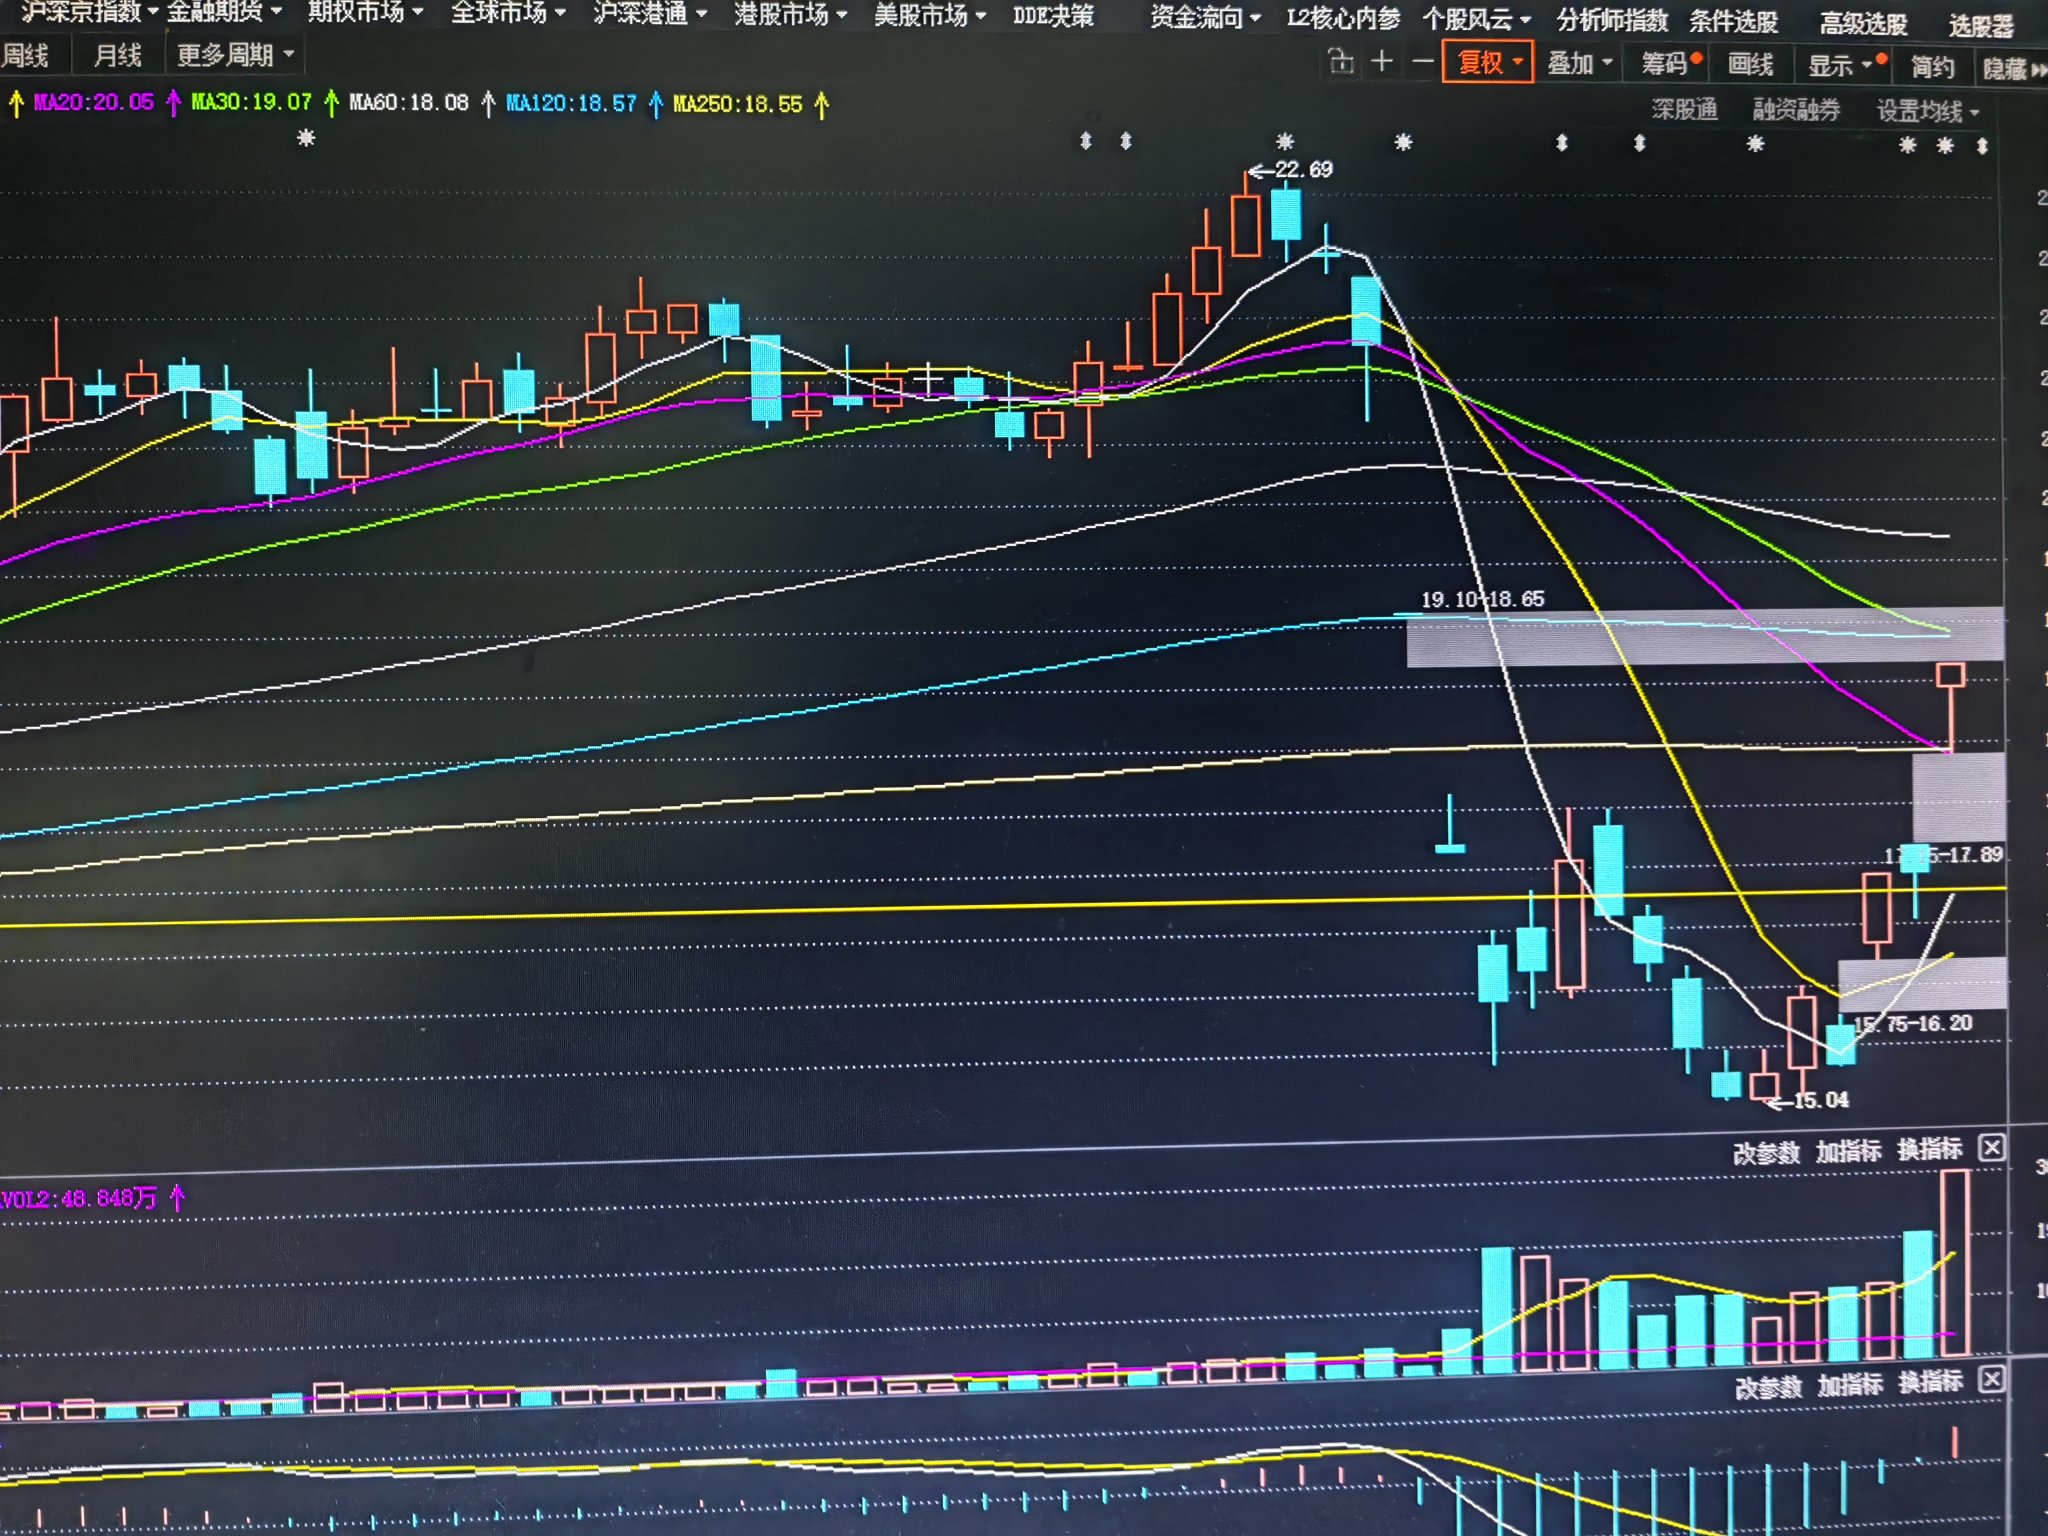Click the MA20 up-arrow indicator
2048x1536 pixels.
pyautogui.click(x=174, y=103)
